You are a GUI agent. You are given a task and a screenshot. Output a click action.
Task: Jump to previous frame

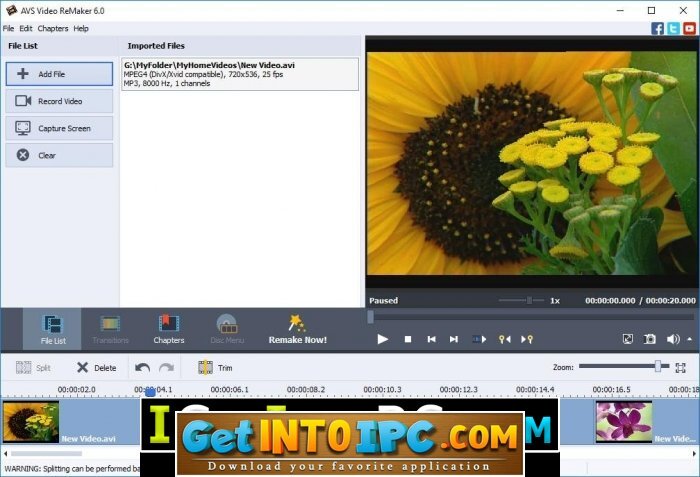431,339
